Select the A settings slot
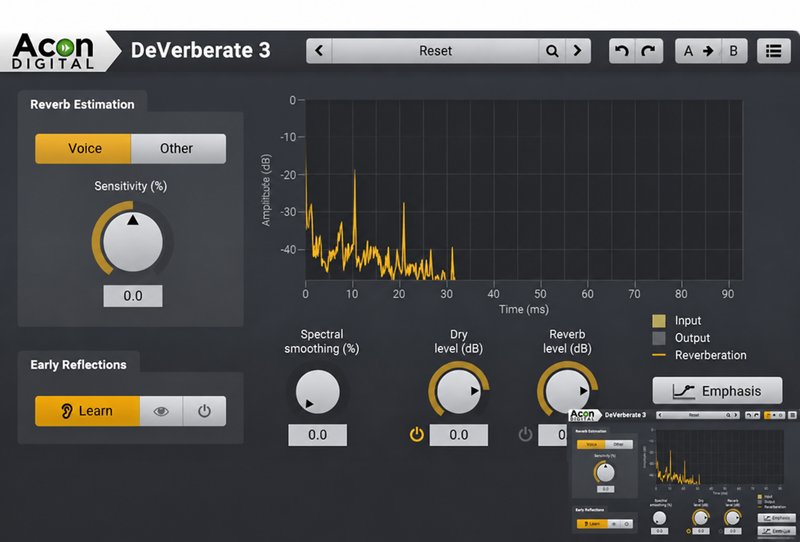The width and height of the screenshot is (800, 542). point(688,51)
